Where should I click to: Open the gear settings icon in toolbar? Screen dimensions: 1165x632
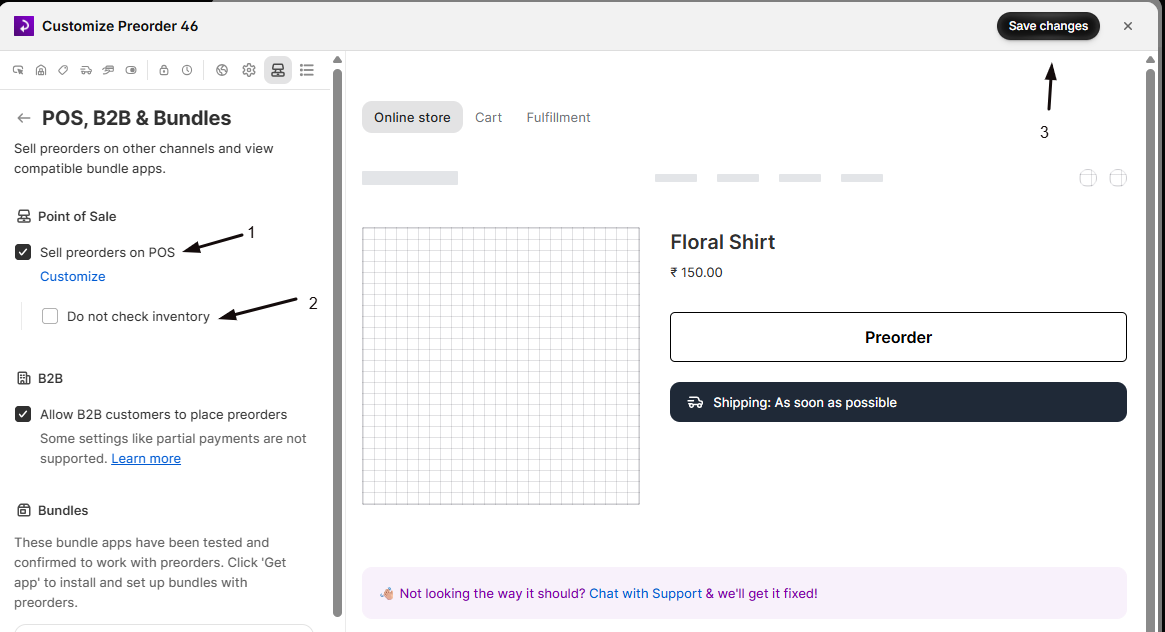point(249,70)
